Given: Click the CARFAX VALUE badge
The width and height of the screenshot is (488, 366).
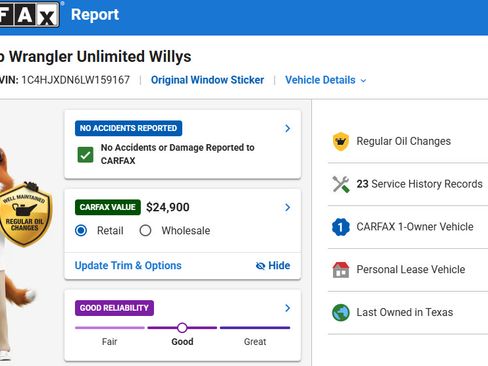Looking at the screenshot, I should pos(108,207).
